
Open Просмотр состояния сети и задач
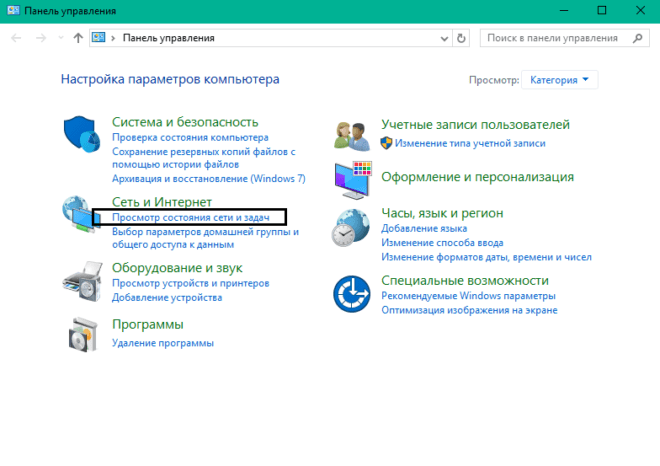click(191, 218)
